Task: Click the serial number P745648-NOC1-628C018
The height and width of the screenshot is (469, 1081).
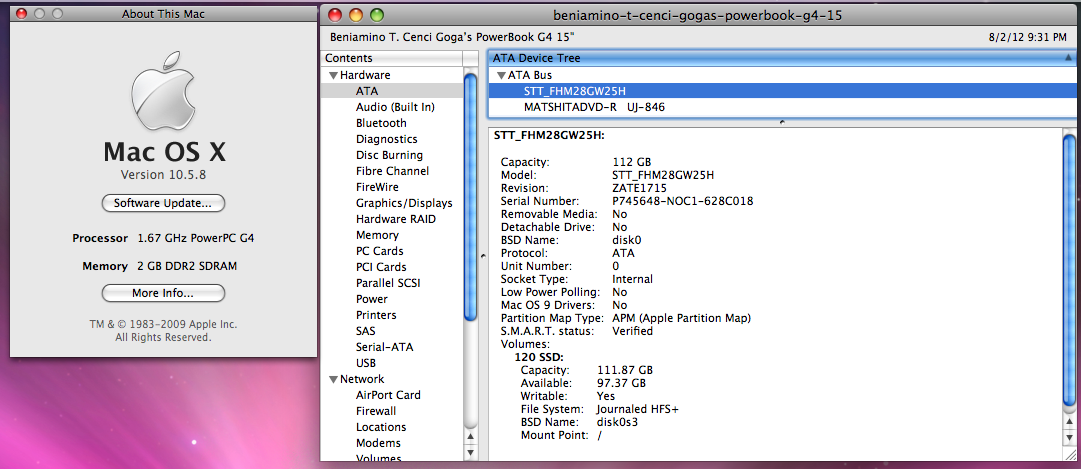Action: 683,201
